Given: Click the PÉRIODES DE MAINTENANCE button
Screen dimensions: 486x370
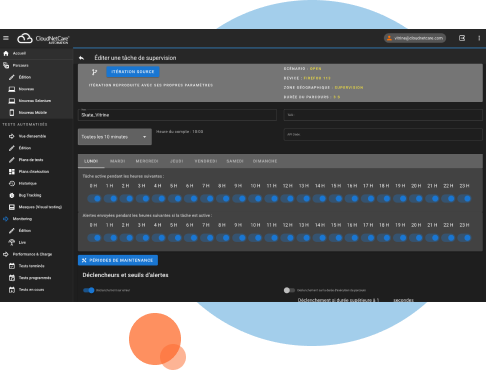Looking at the screenshot, I should coord(118,260).
